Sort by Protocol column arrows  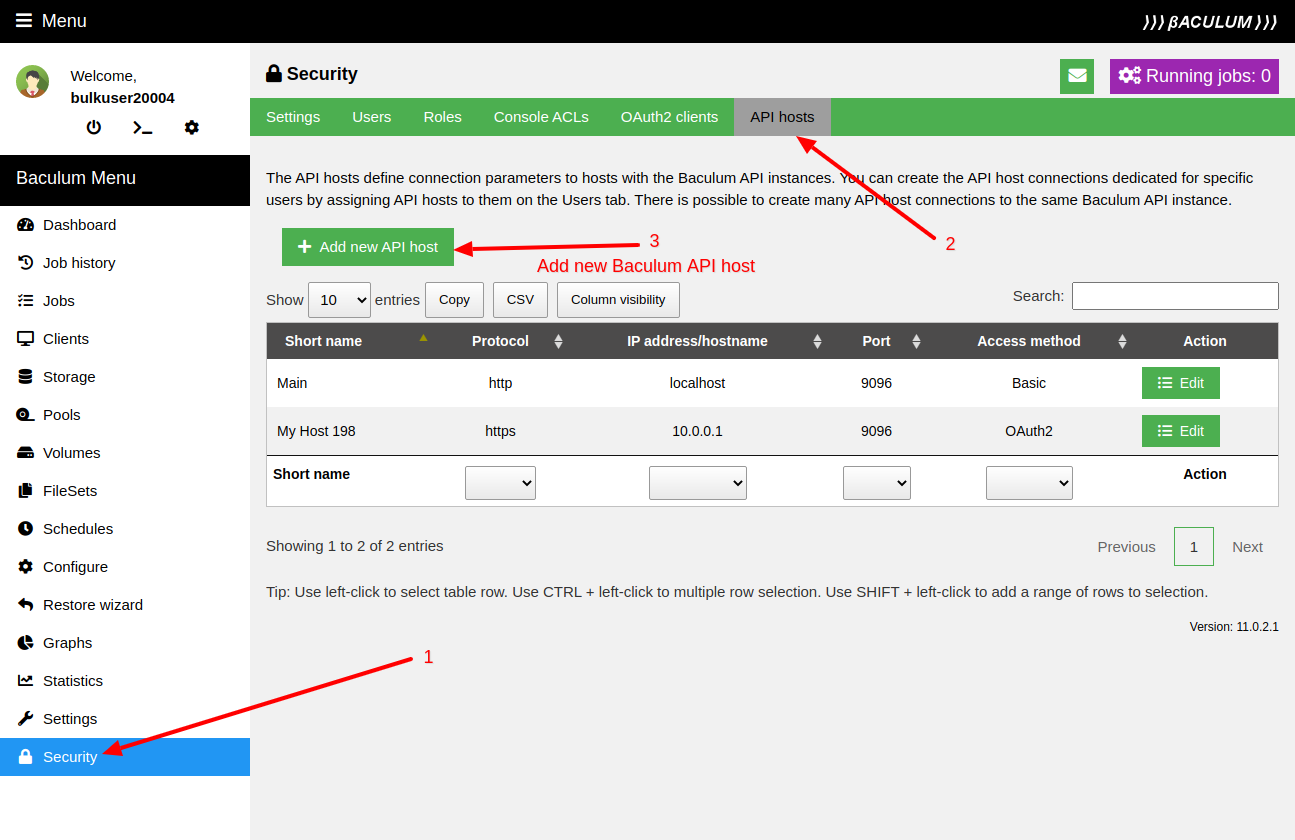coord(558,341)
